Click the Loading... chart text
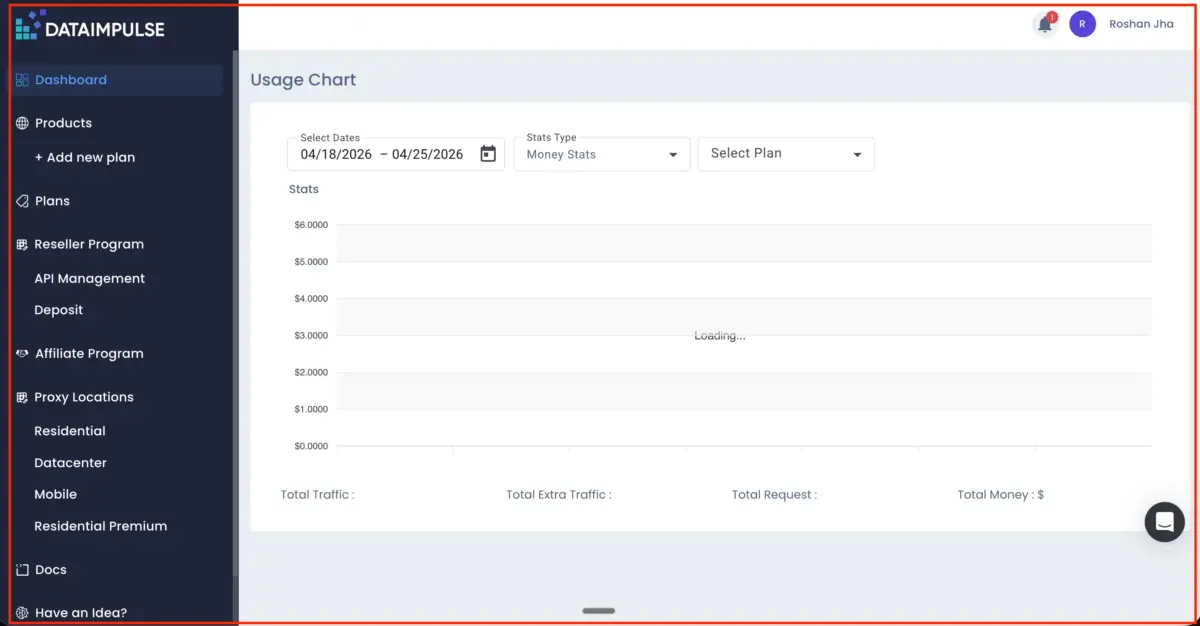Screen dimensions: 1200x626 point(720,336)
